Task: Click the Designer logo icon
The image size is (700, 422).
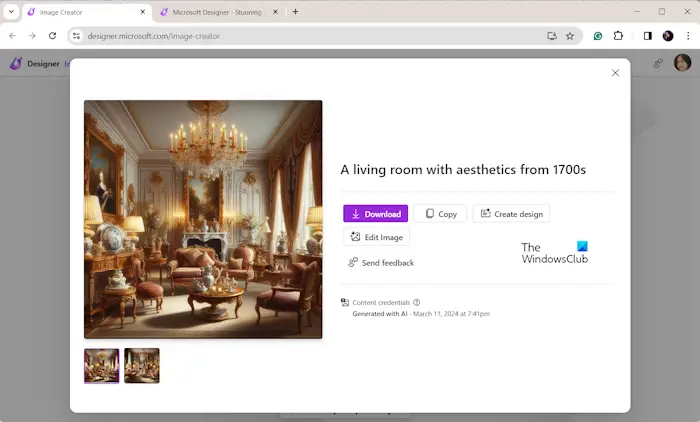Action: click(16, 63)
